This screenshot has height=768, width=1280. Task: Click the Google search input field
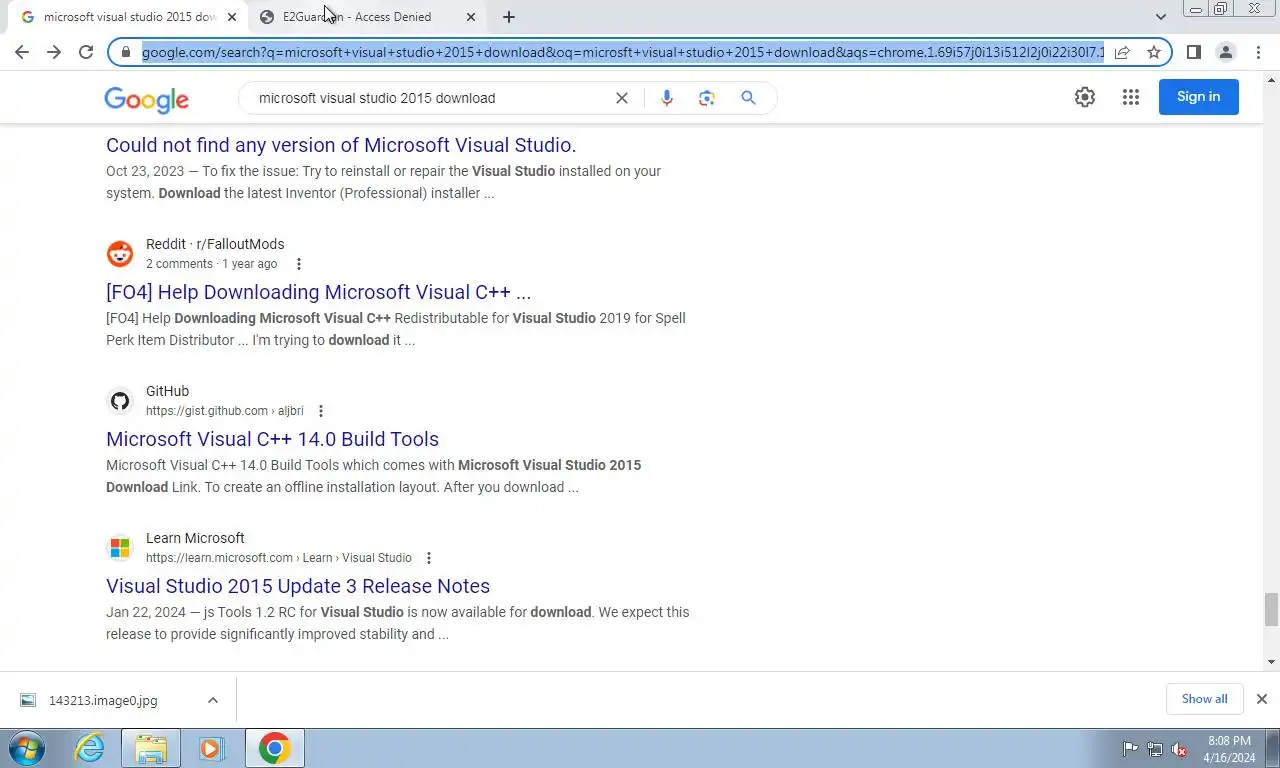click(x=430, y=98)
